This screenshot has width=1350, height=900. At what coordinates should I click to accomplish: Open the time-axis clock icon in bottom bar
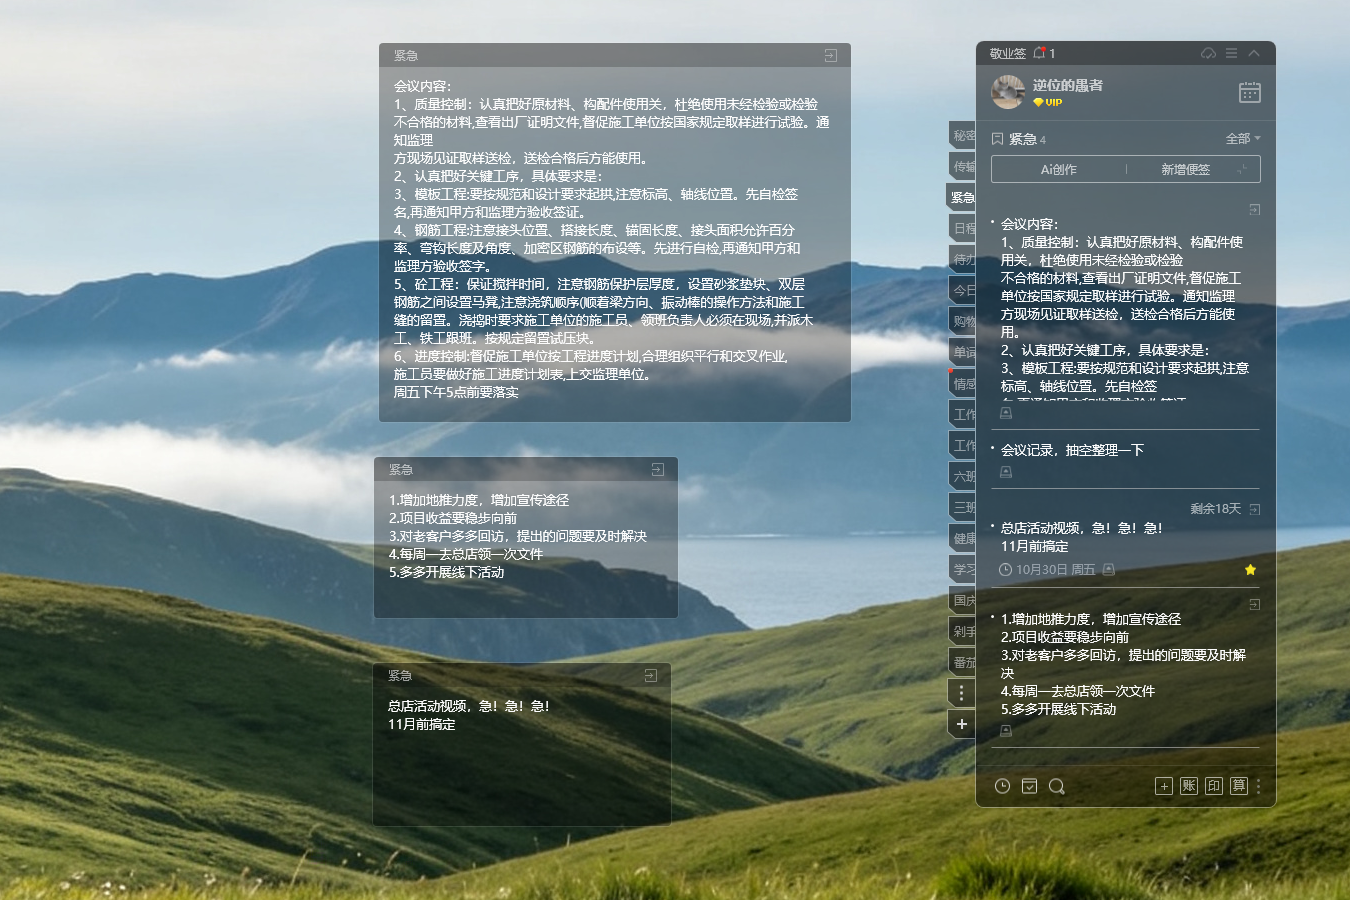(1002, 786)
